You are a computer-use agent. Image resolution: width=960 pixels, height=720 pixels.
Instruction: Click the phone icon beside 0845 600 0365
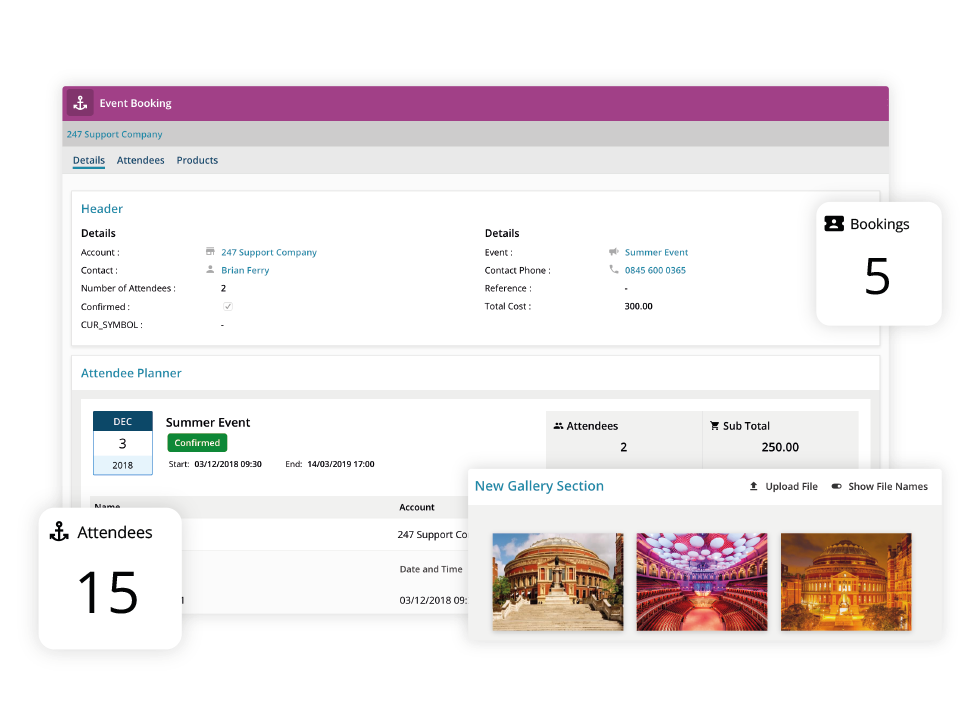click(x=613, y=269)
